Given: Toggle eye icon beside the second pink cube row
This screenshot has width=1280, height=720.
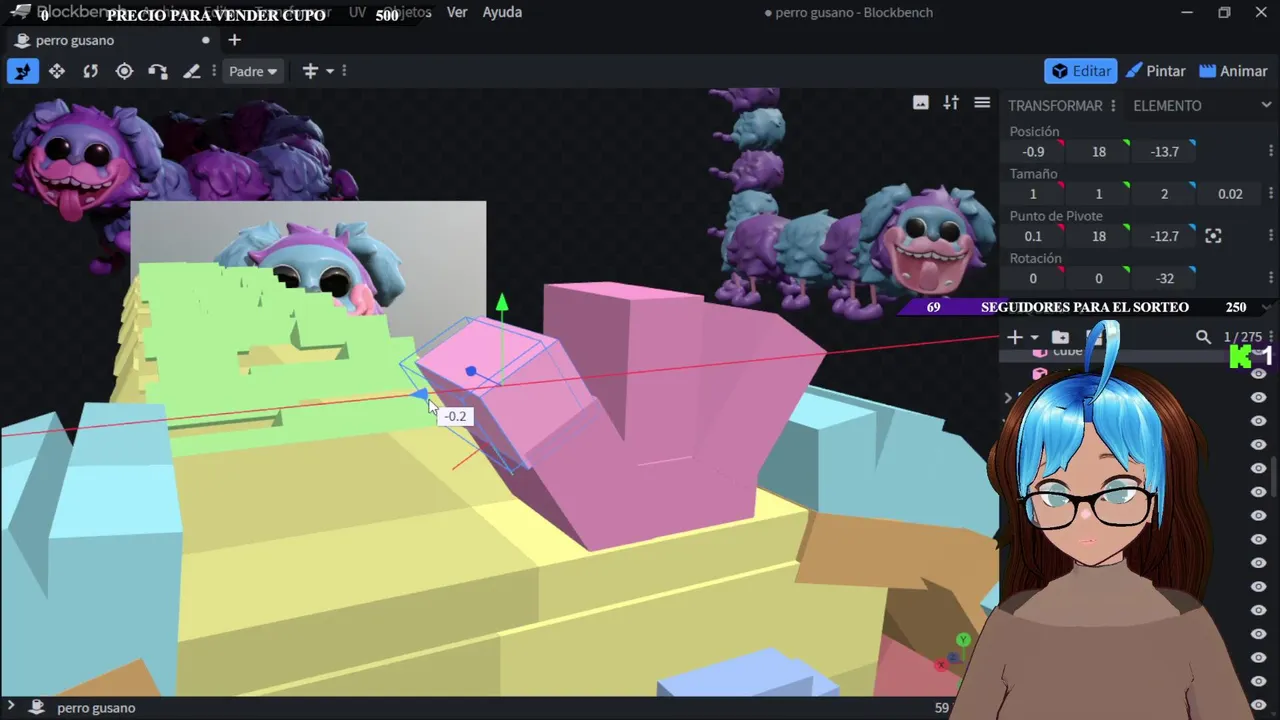Looking at the screenshot, I should click(x=1258, y=373).
